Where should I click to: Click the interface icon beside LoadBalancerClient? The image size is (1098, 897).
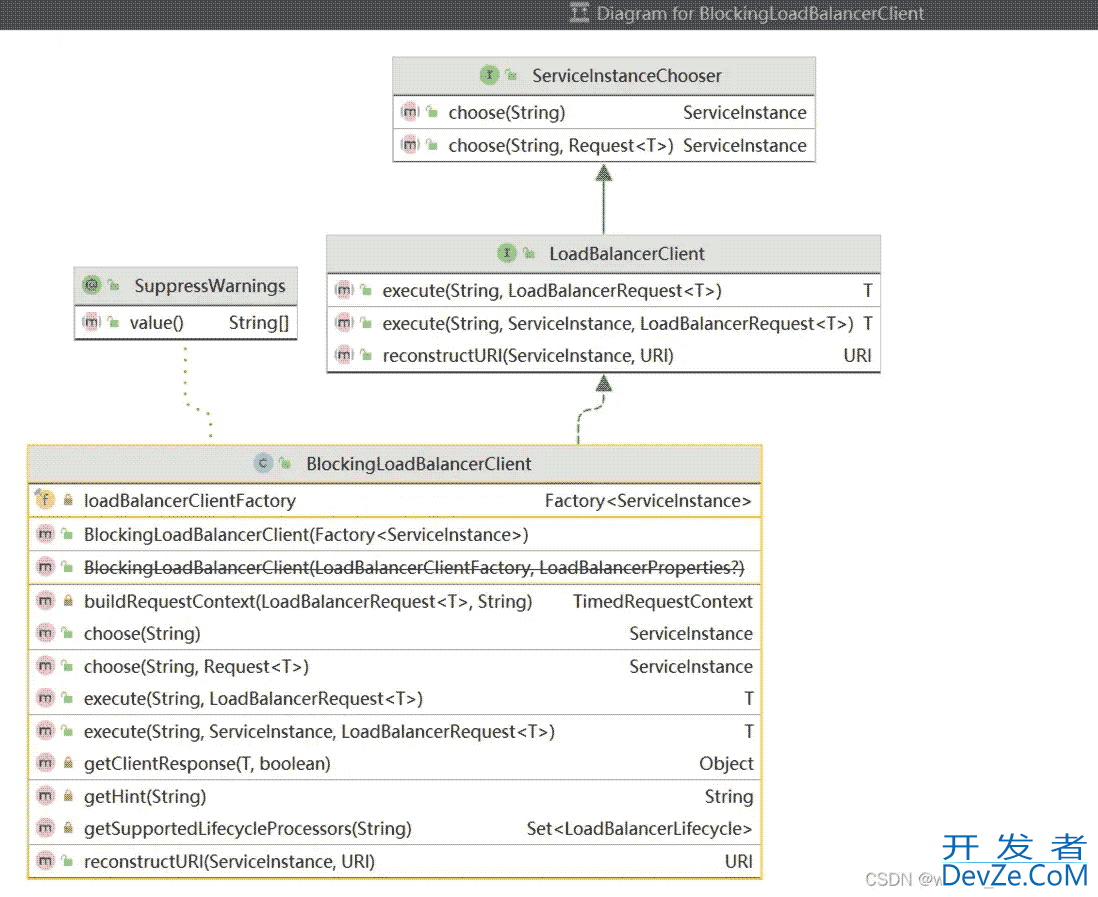pos(506,253)
